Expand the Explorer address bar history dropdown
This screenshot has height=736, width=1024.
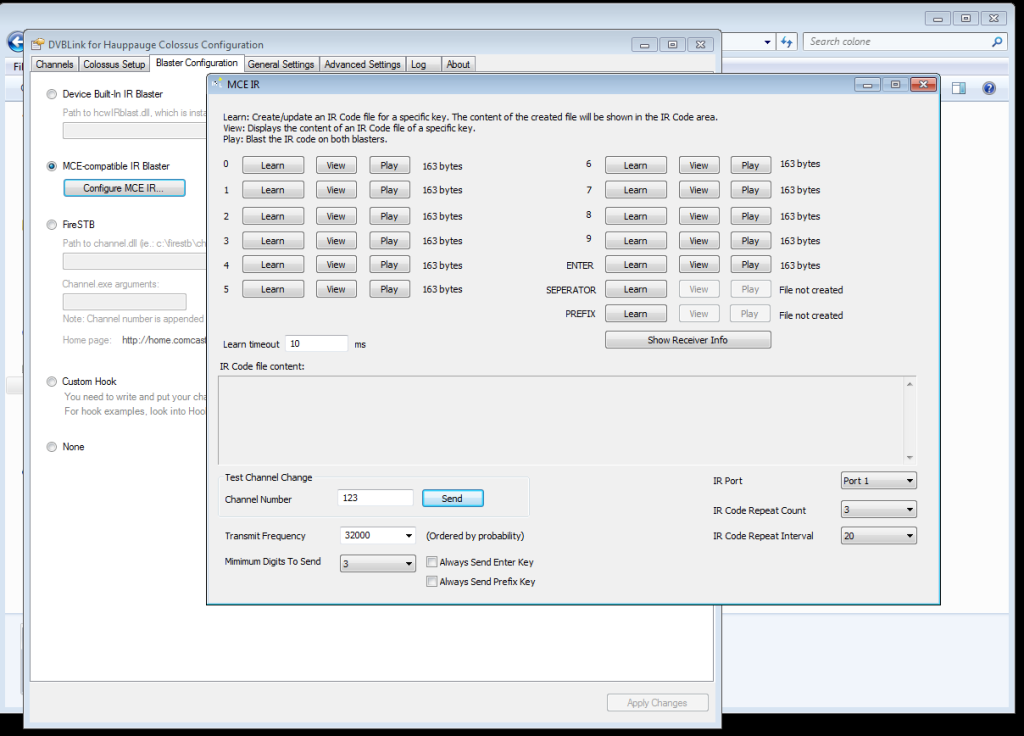(x=767, y=42)
